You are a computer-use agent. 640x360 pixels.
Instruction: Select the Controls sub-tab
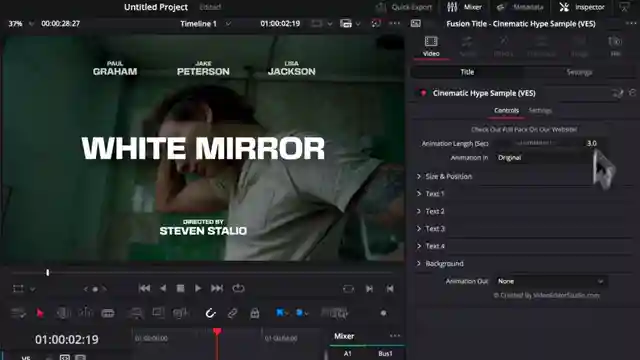(x=506, y=111)
